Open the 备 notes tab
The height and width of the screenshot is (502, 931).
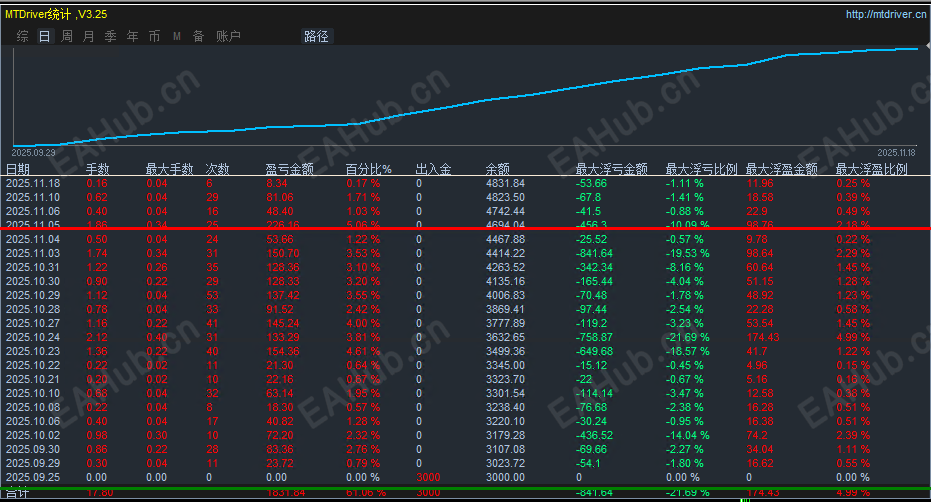point(198,36)
